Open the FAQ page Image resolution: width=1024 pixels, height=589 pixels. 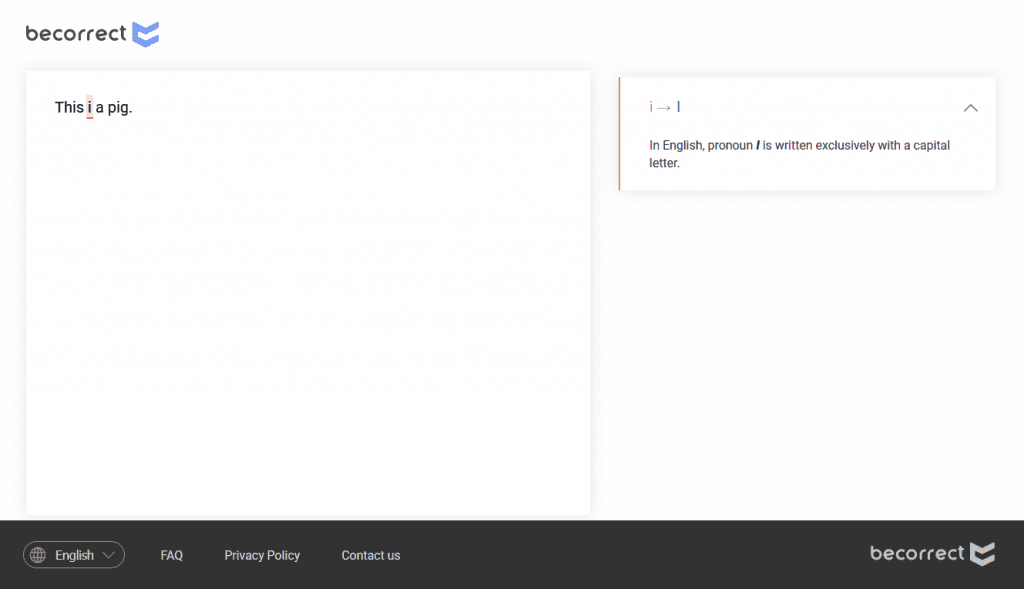pyautogui.click(x=171, y=555)
